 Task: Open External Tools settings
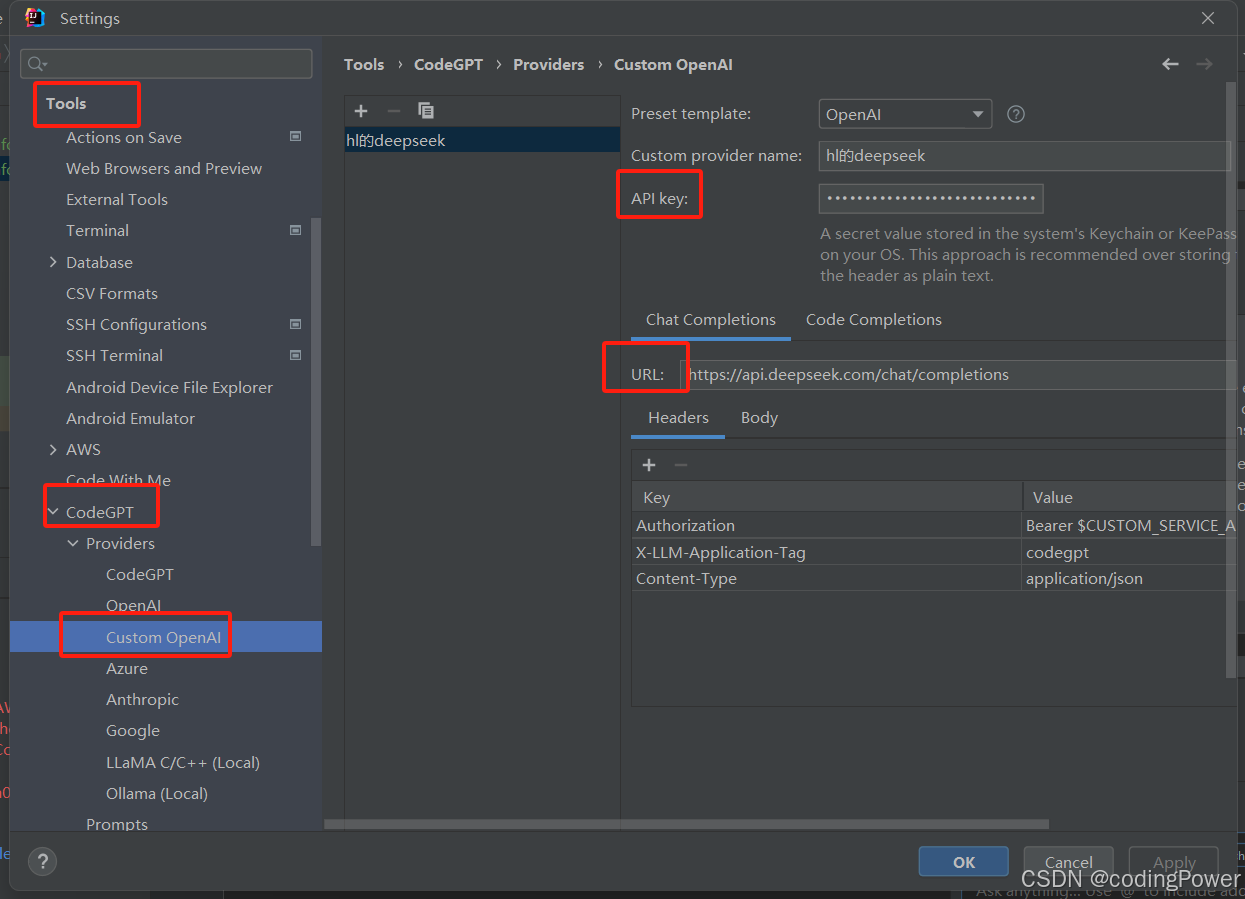click(x=117, y=199)
